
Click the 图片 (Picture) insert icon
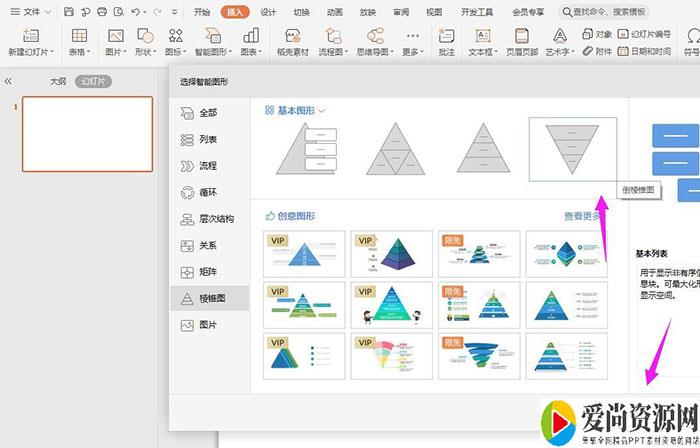tap(115, 37)
